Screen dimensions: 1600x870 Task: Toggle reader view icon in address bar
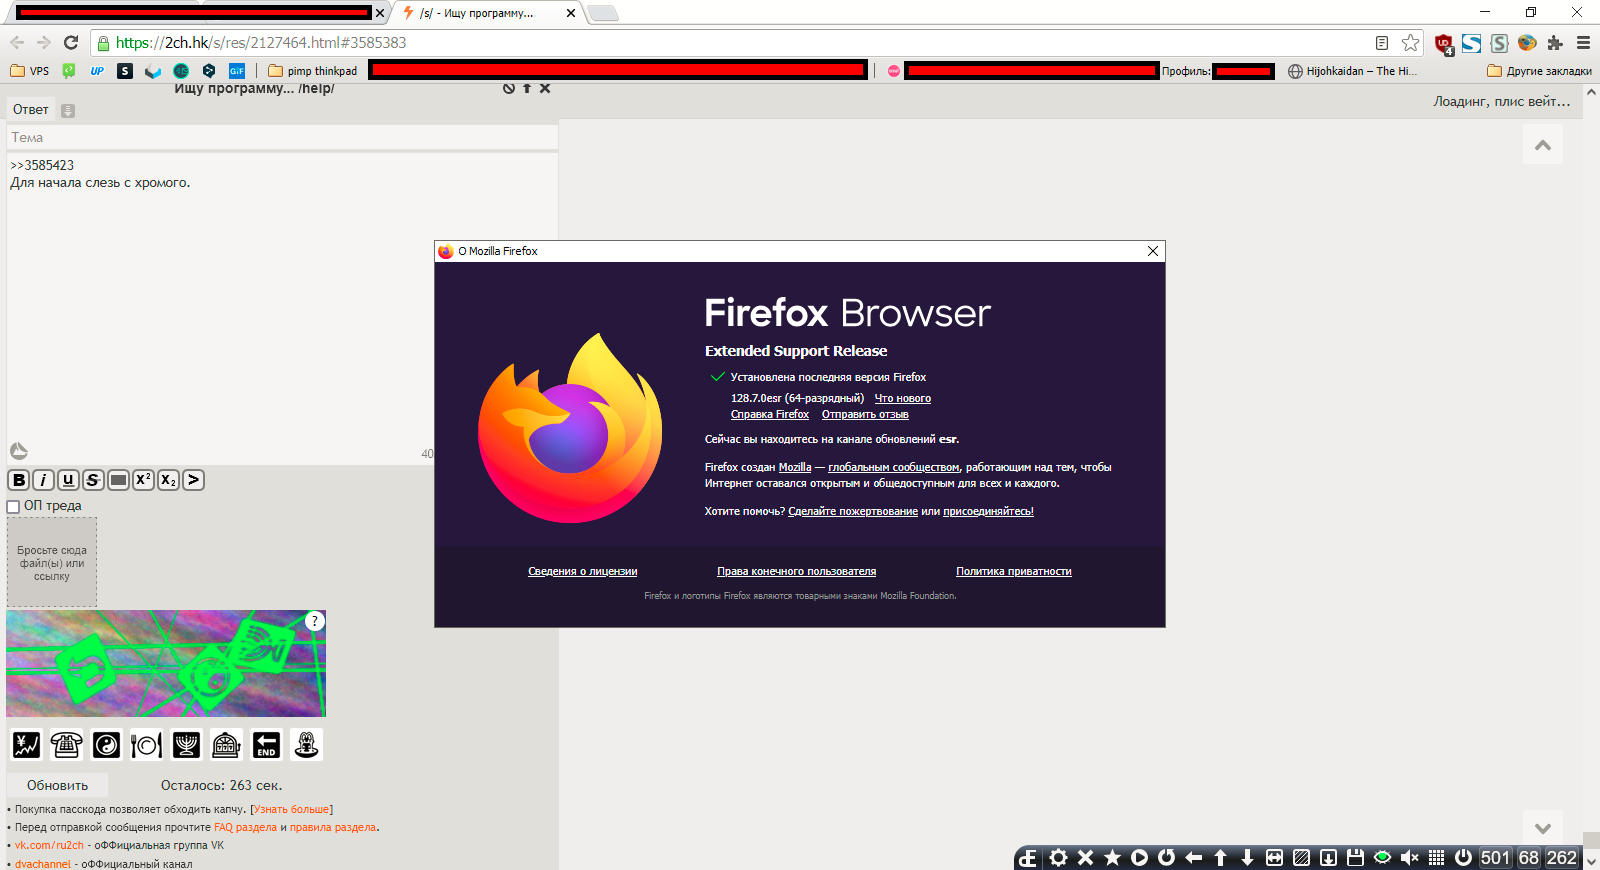pos(1382,43)
